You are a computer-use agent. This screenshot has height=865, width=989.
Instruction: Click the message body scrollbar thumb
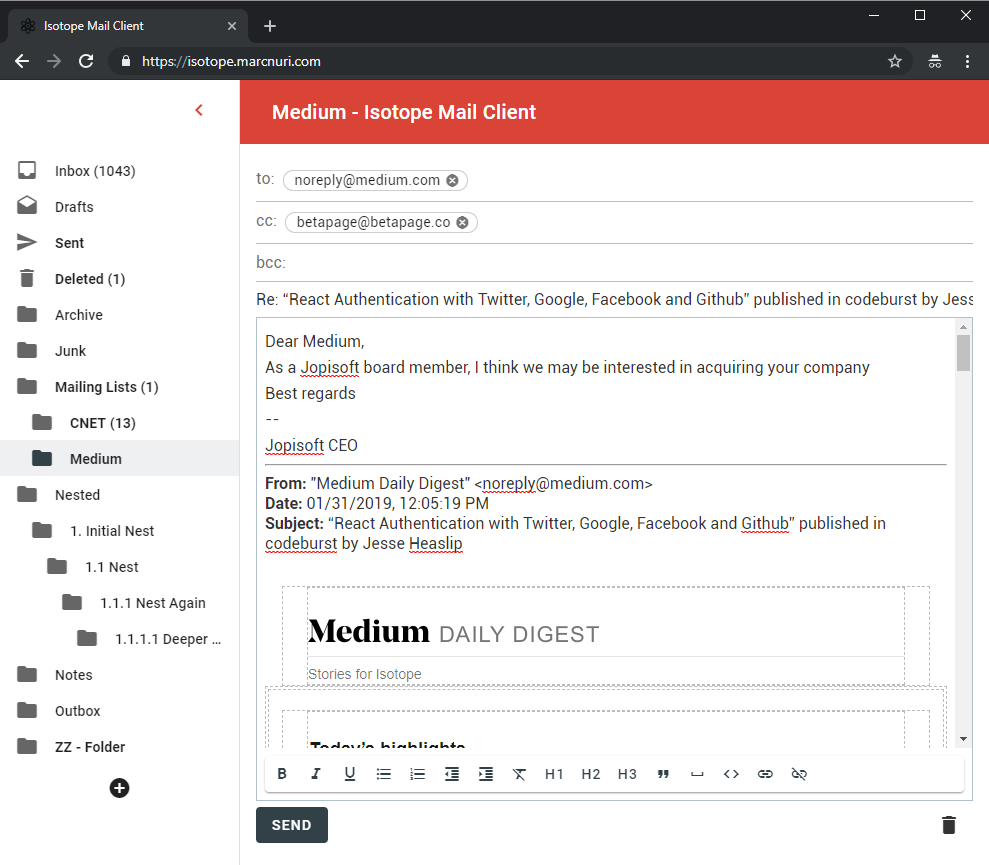(x=963, y=353)
